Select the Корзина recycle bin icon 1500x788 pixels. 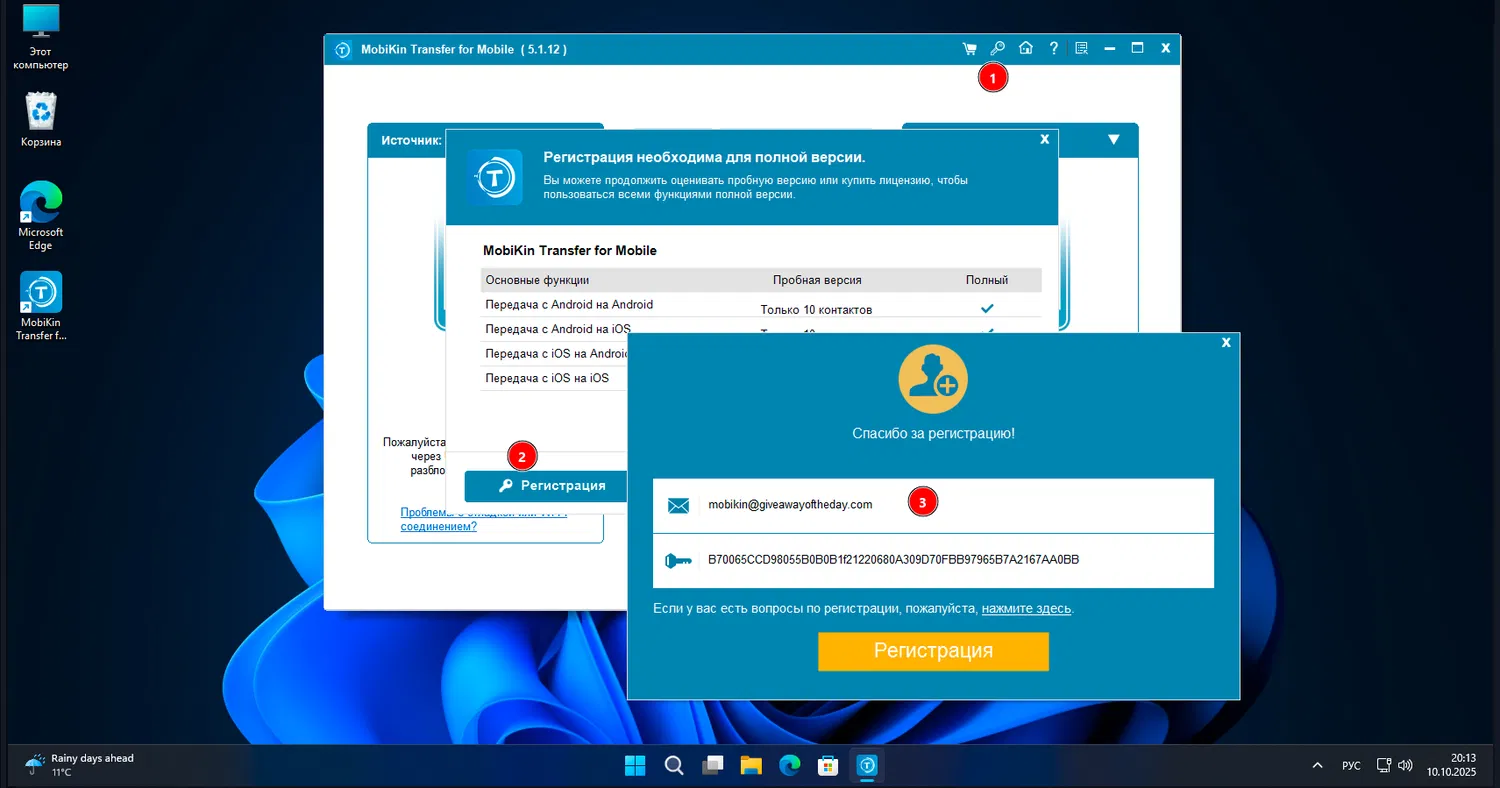tap(41, 120)
